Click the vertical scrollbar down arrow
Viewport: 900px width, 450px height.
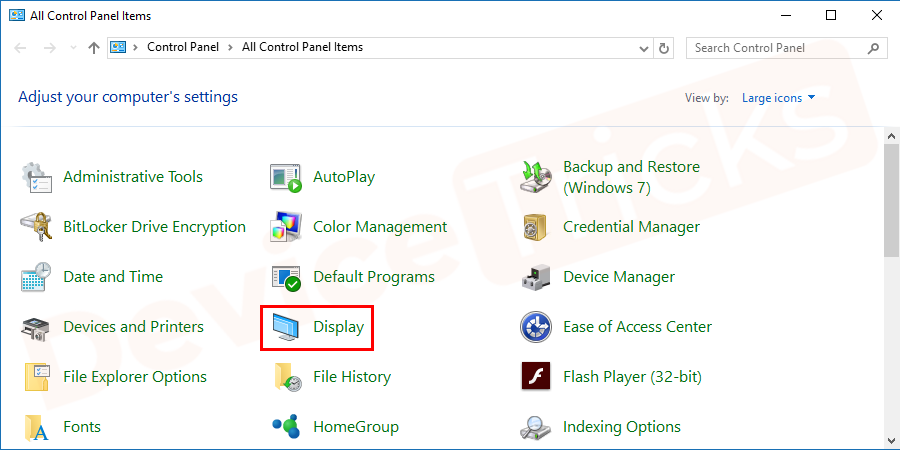(x=891, y=437)
